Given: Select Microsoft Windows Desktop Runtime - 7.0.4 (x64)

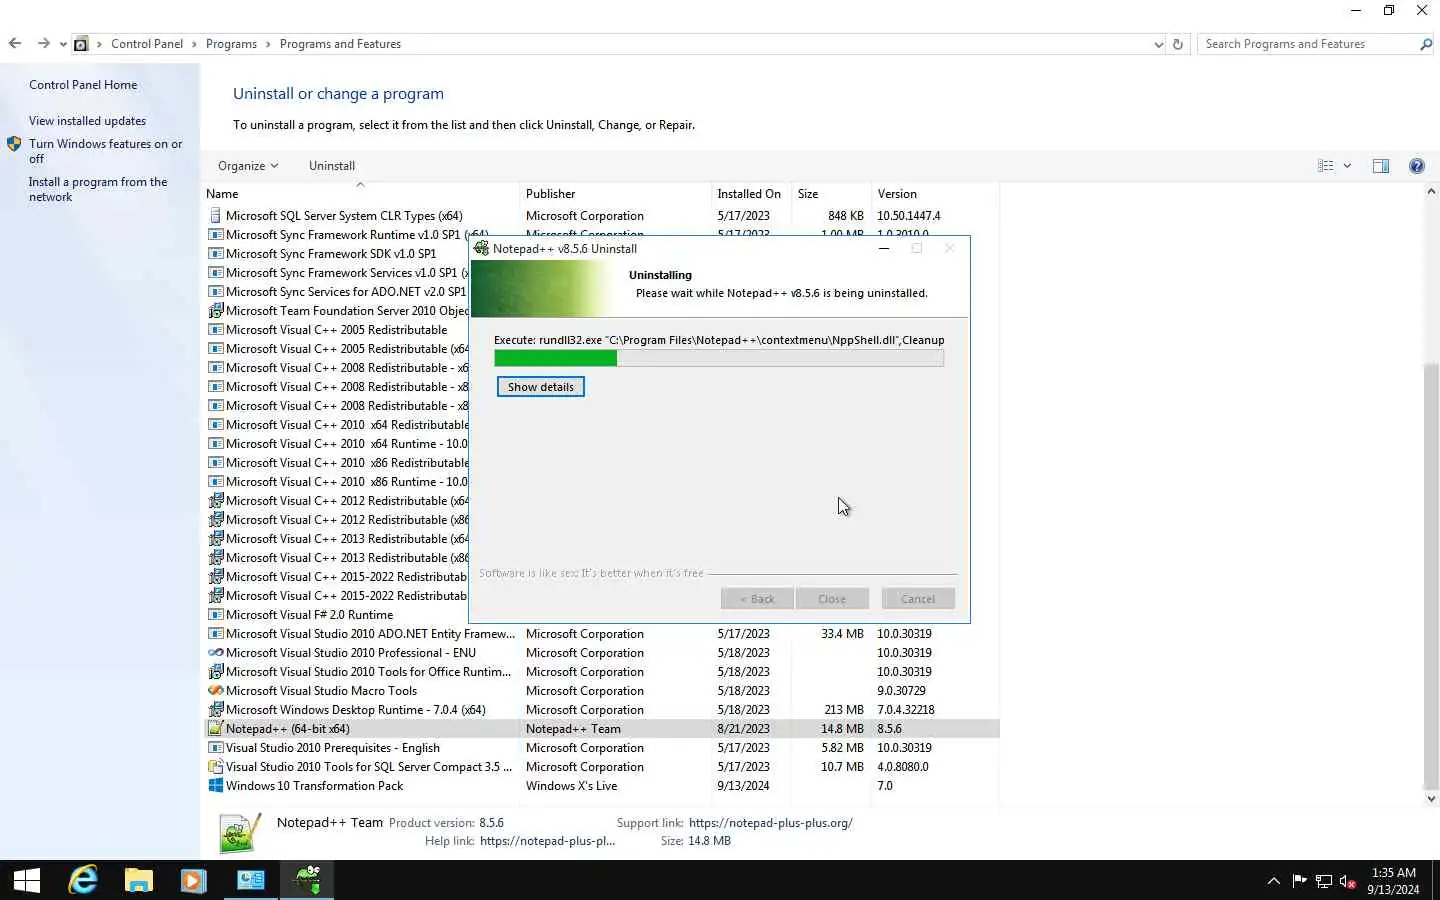Looking at the screenshot, I should pyautogui.click(x=602, y=710).
